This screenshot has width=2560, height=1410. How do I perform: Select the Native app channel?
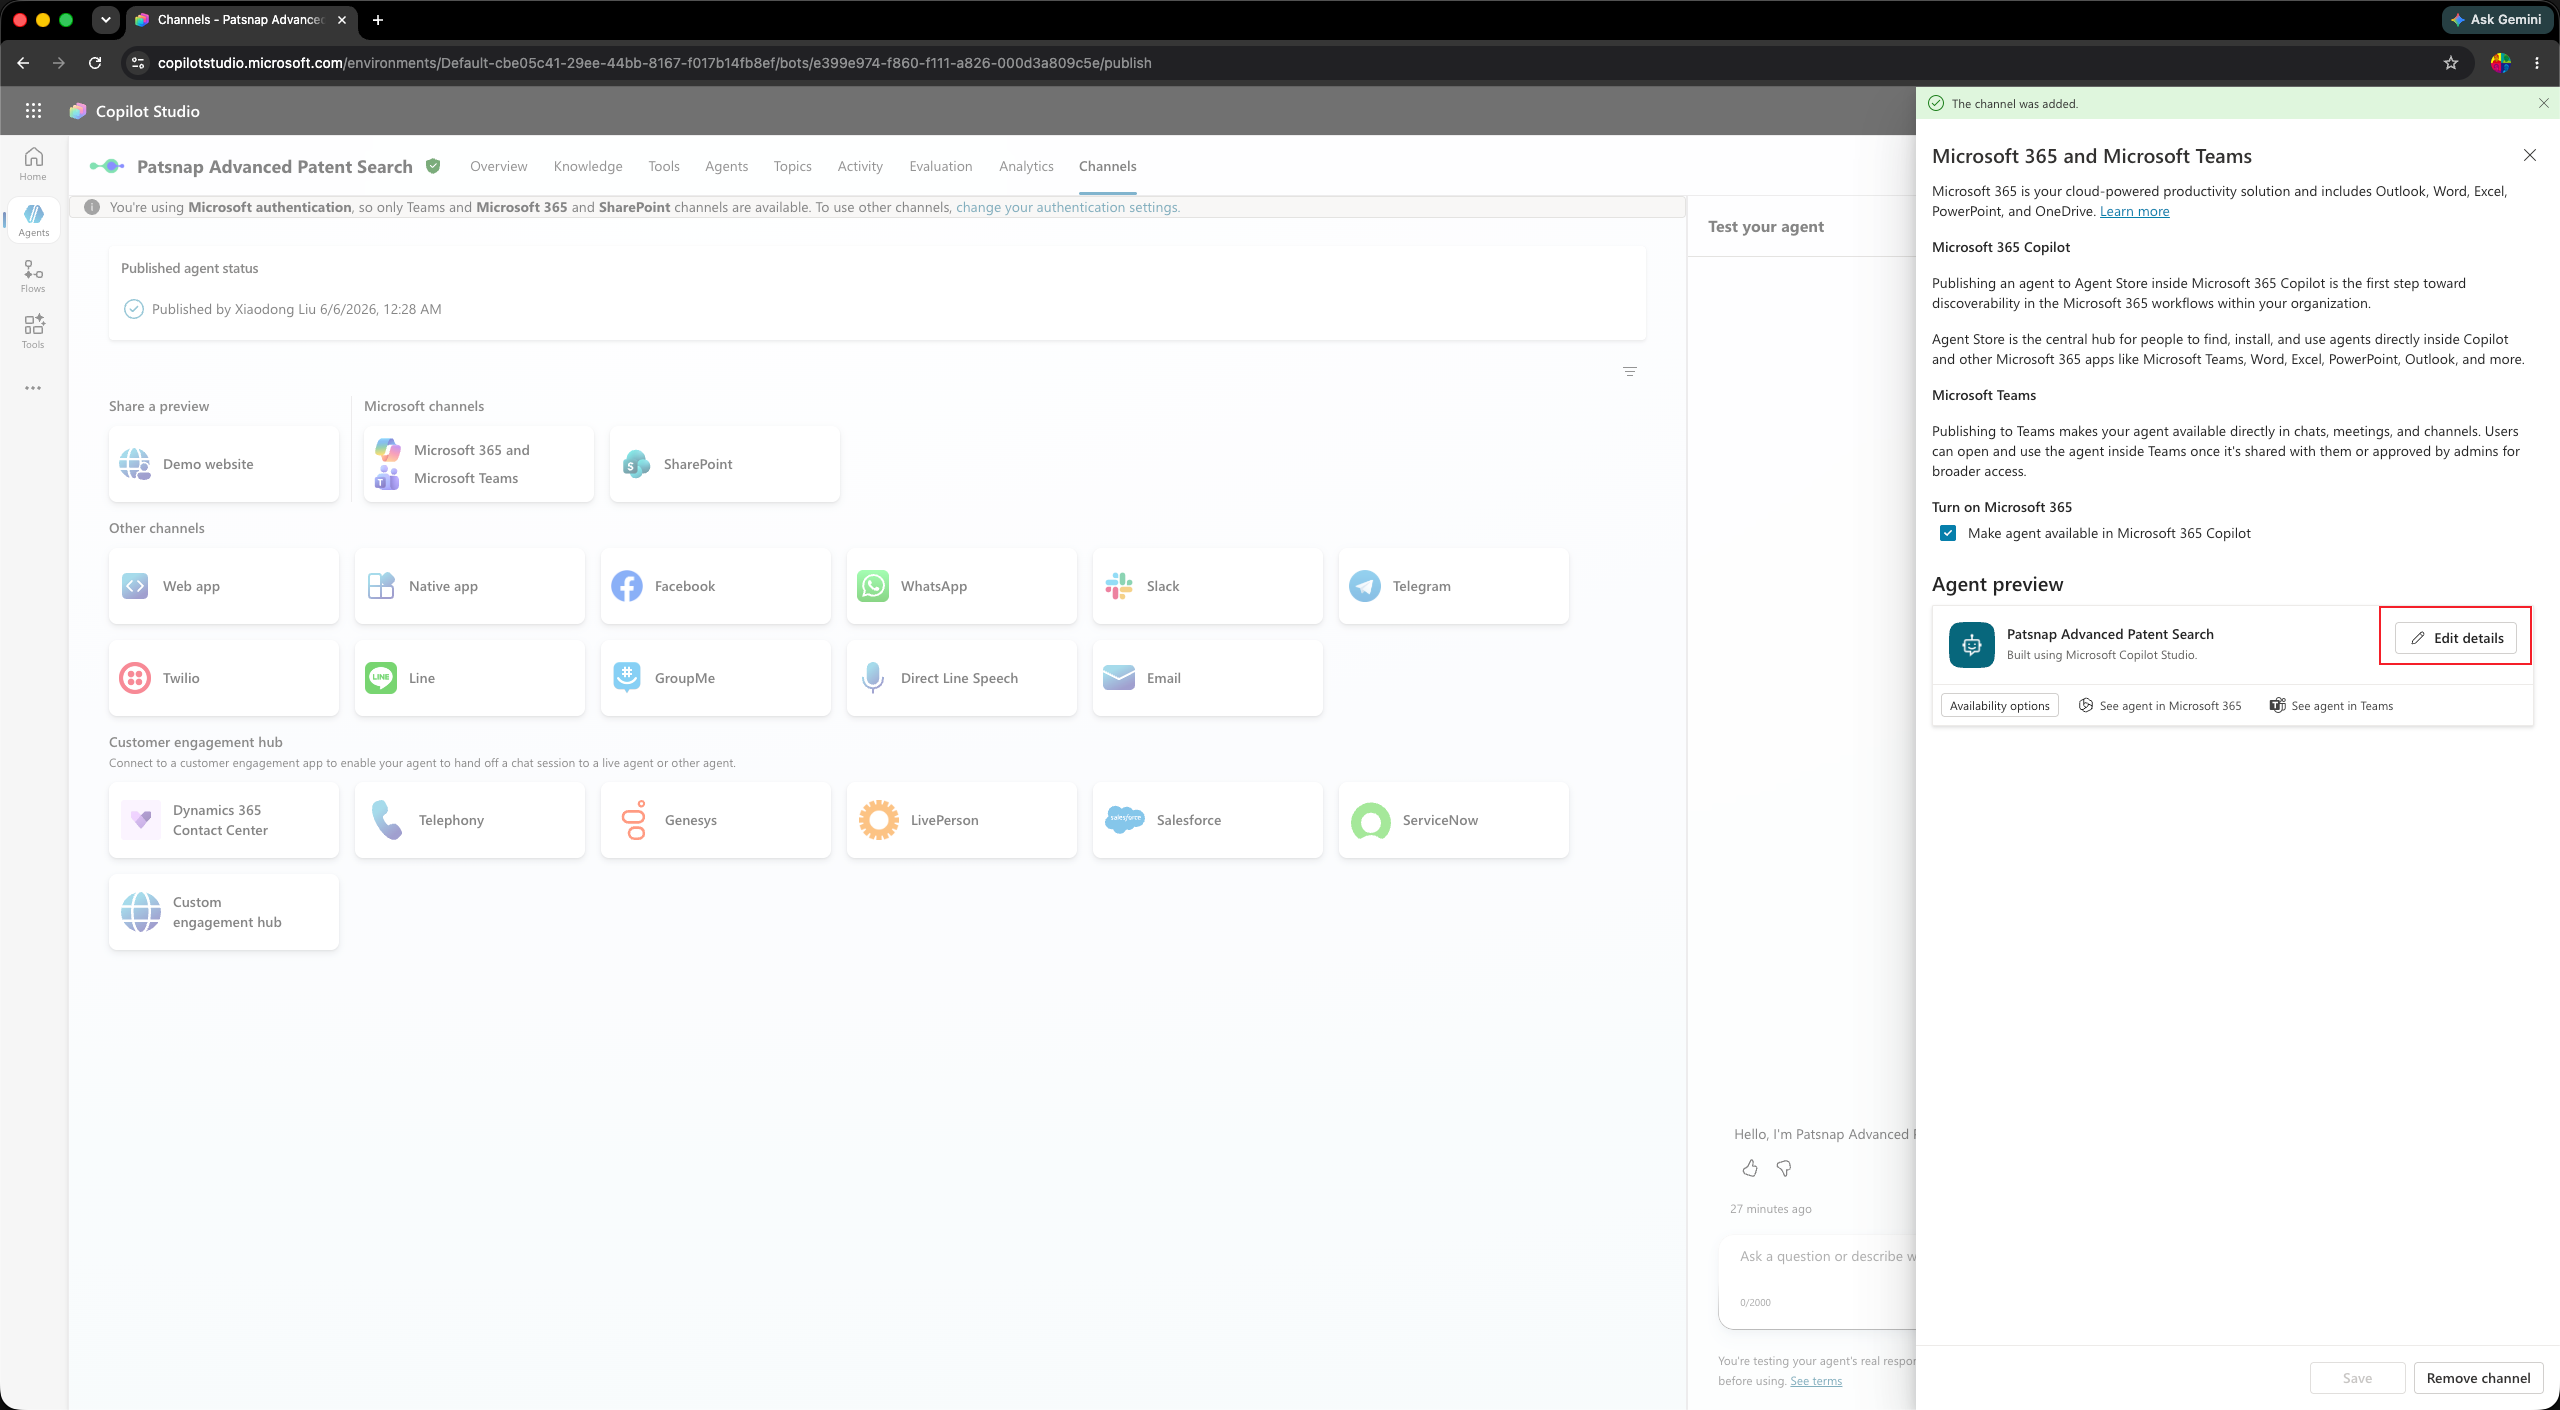coord(470,586)
